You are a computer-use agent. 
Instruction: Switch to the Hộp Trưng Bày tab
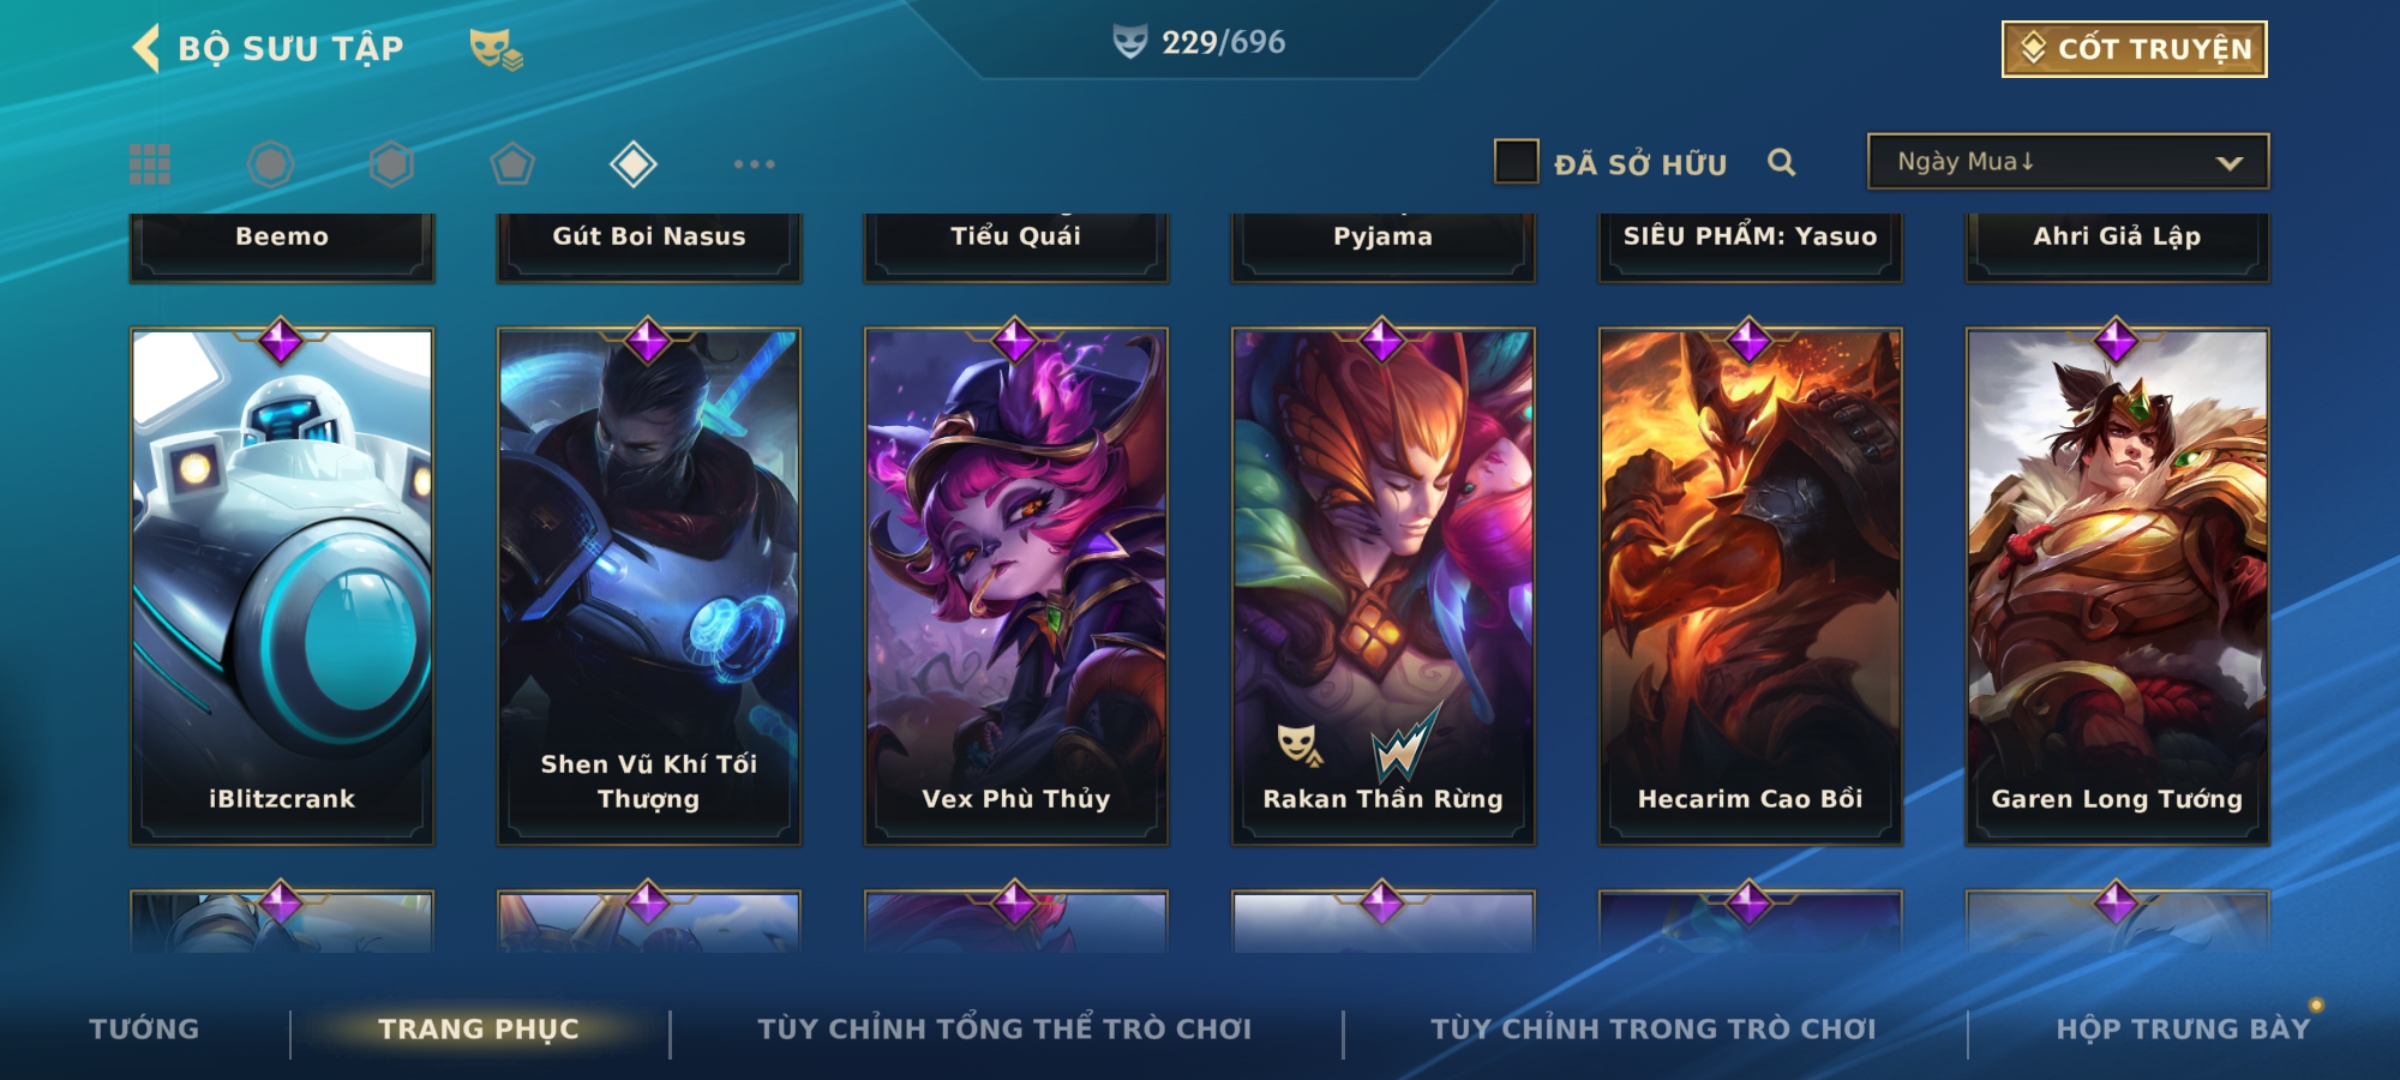click(2183, 1029)
